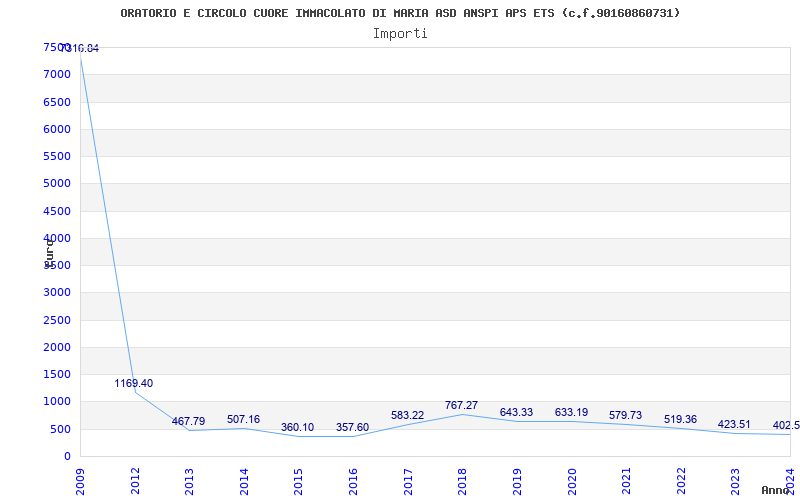Image resolution: width=800 pixels, height=500 pixels.
Task: Click the Anno axis title
Action: click(x=777, y=490)
